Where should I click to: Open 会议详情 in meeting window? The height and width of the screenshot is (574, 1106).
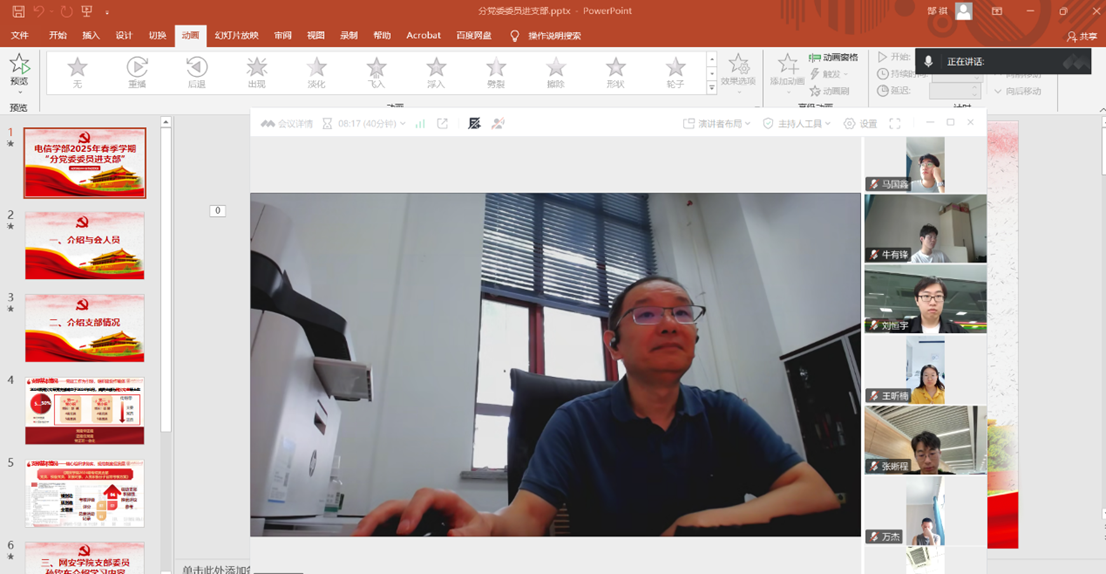(287, 124)
